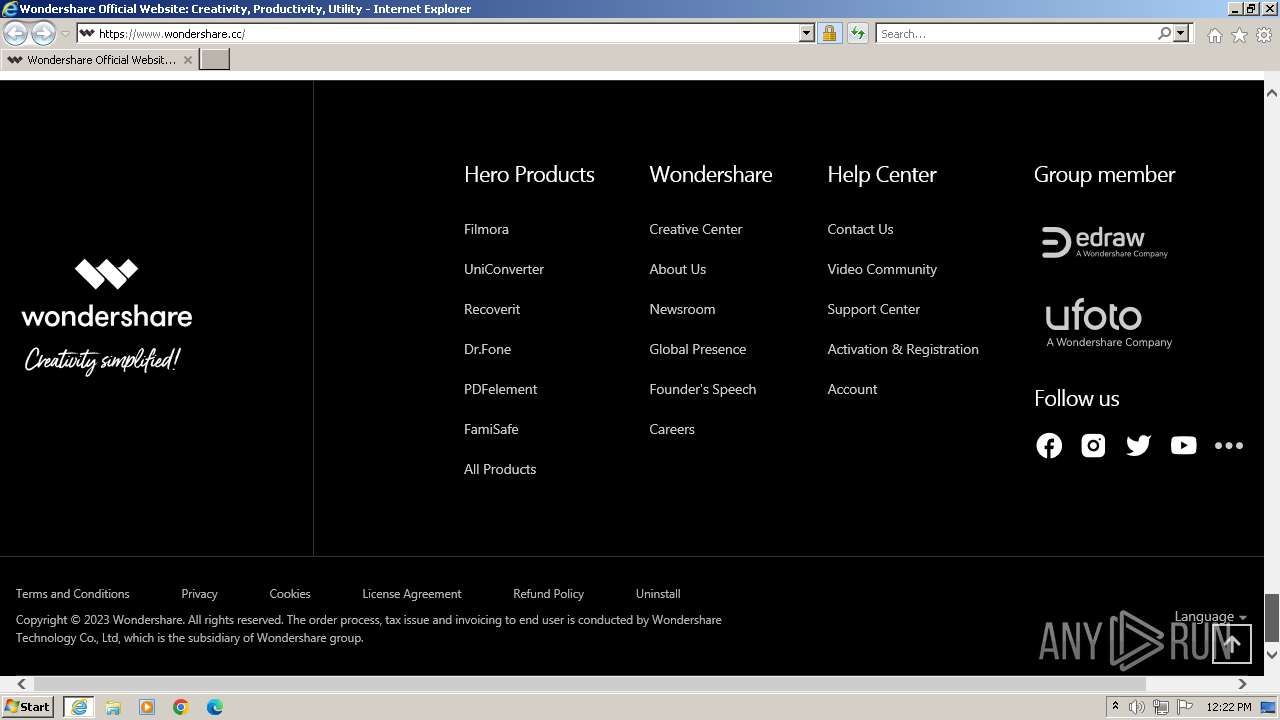Open the Creative Center link
The image size is (1280, 720).
(x=696, y=229)
